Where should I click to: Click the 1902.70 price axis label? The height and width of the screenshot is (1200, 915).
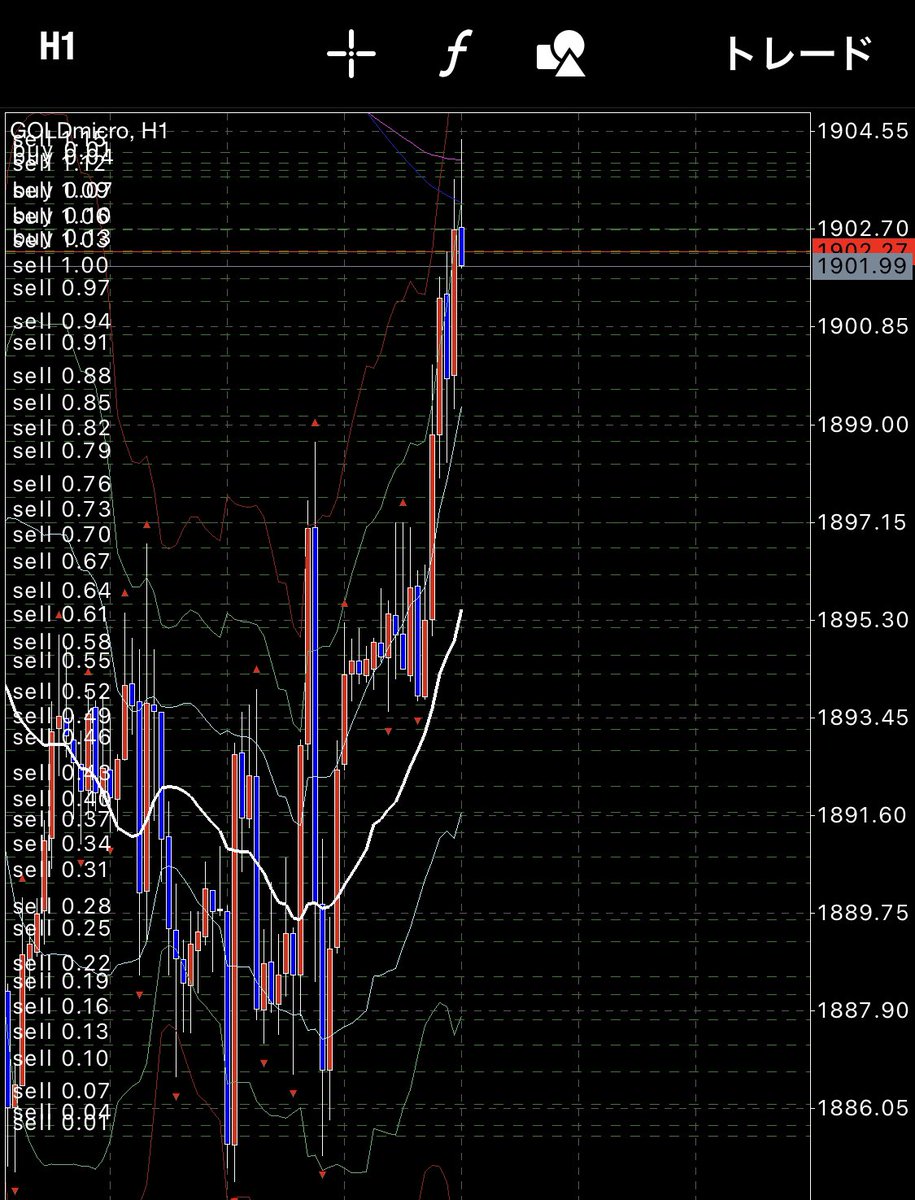862,229
